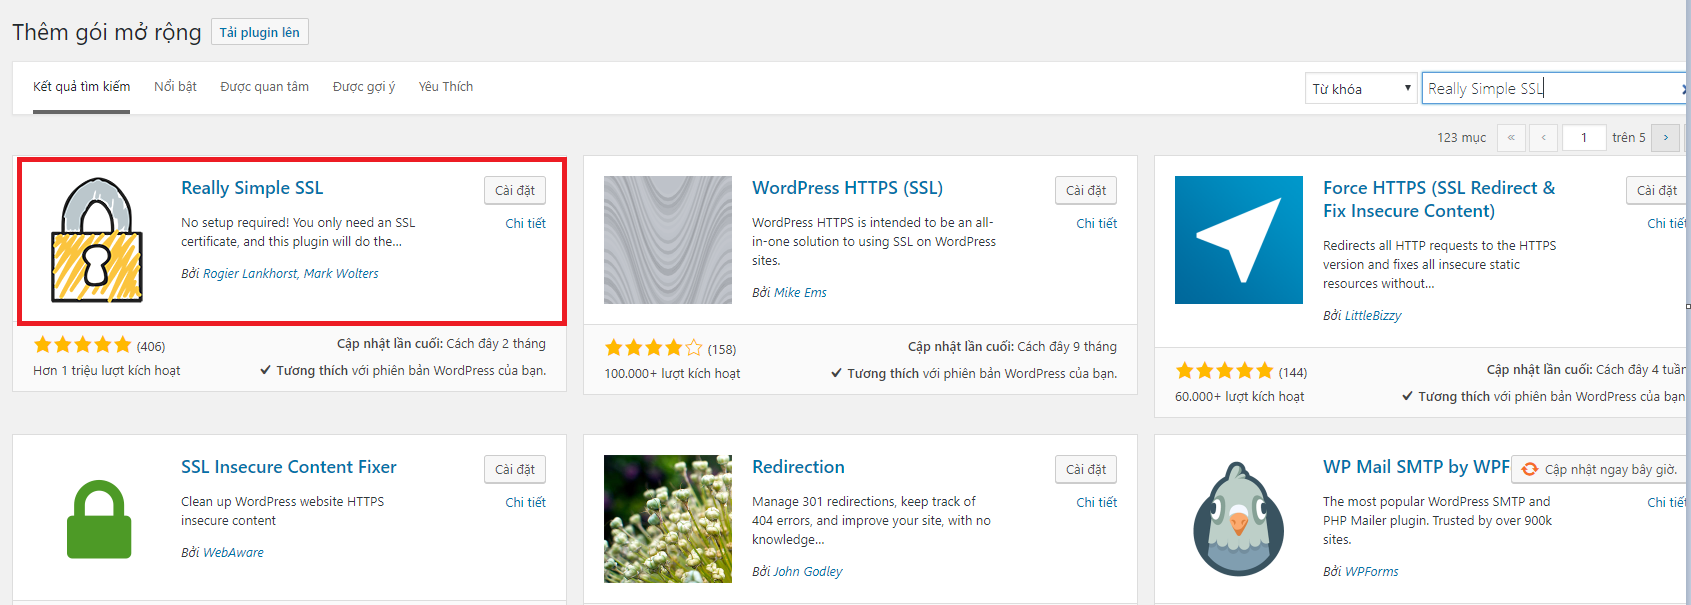
Task: Click the Tải plugin lên button
Action: 260,32
